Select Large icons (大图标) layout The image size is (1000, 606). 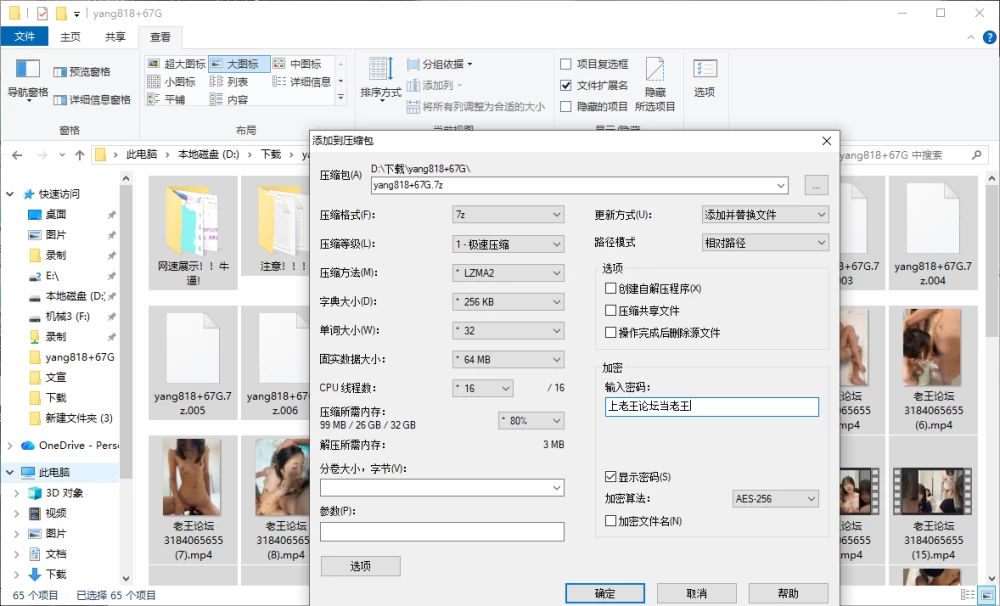(239, 64)
